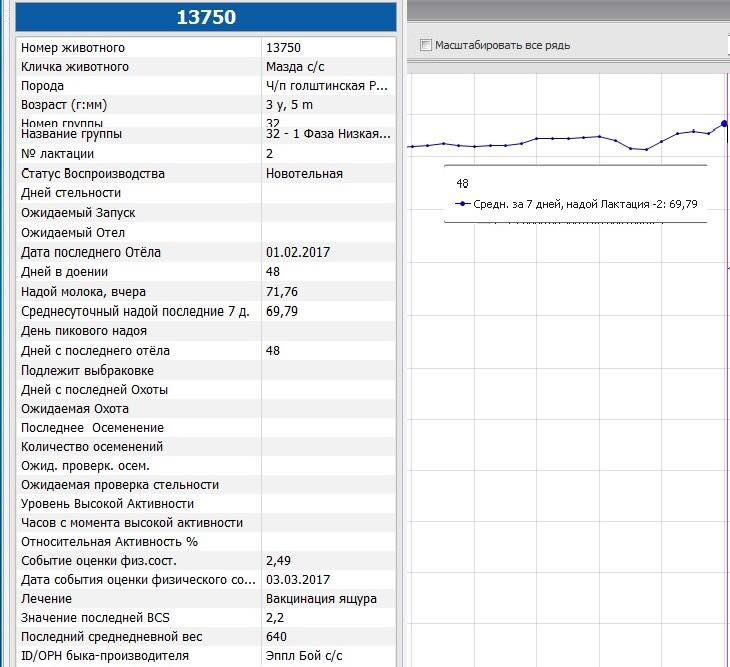Select the group name '32 - 1 Фаза Низкая...'
The height and width of the screenshot is (667, 730).
tap(328, 134)
